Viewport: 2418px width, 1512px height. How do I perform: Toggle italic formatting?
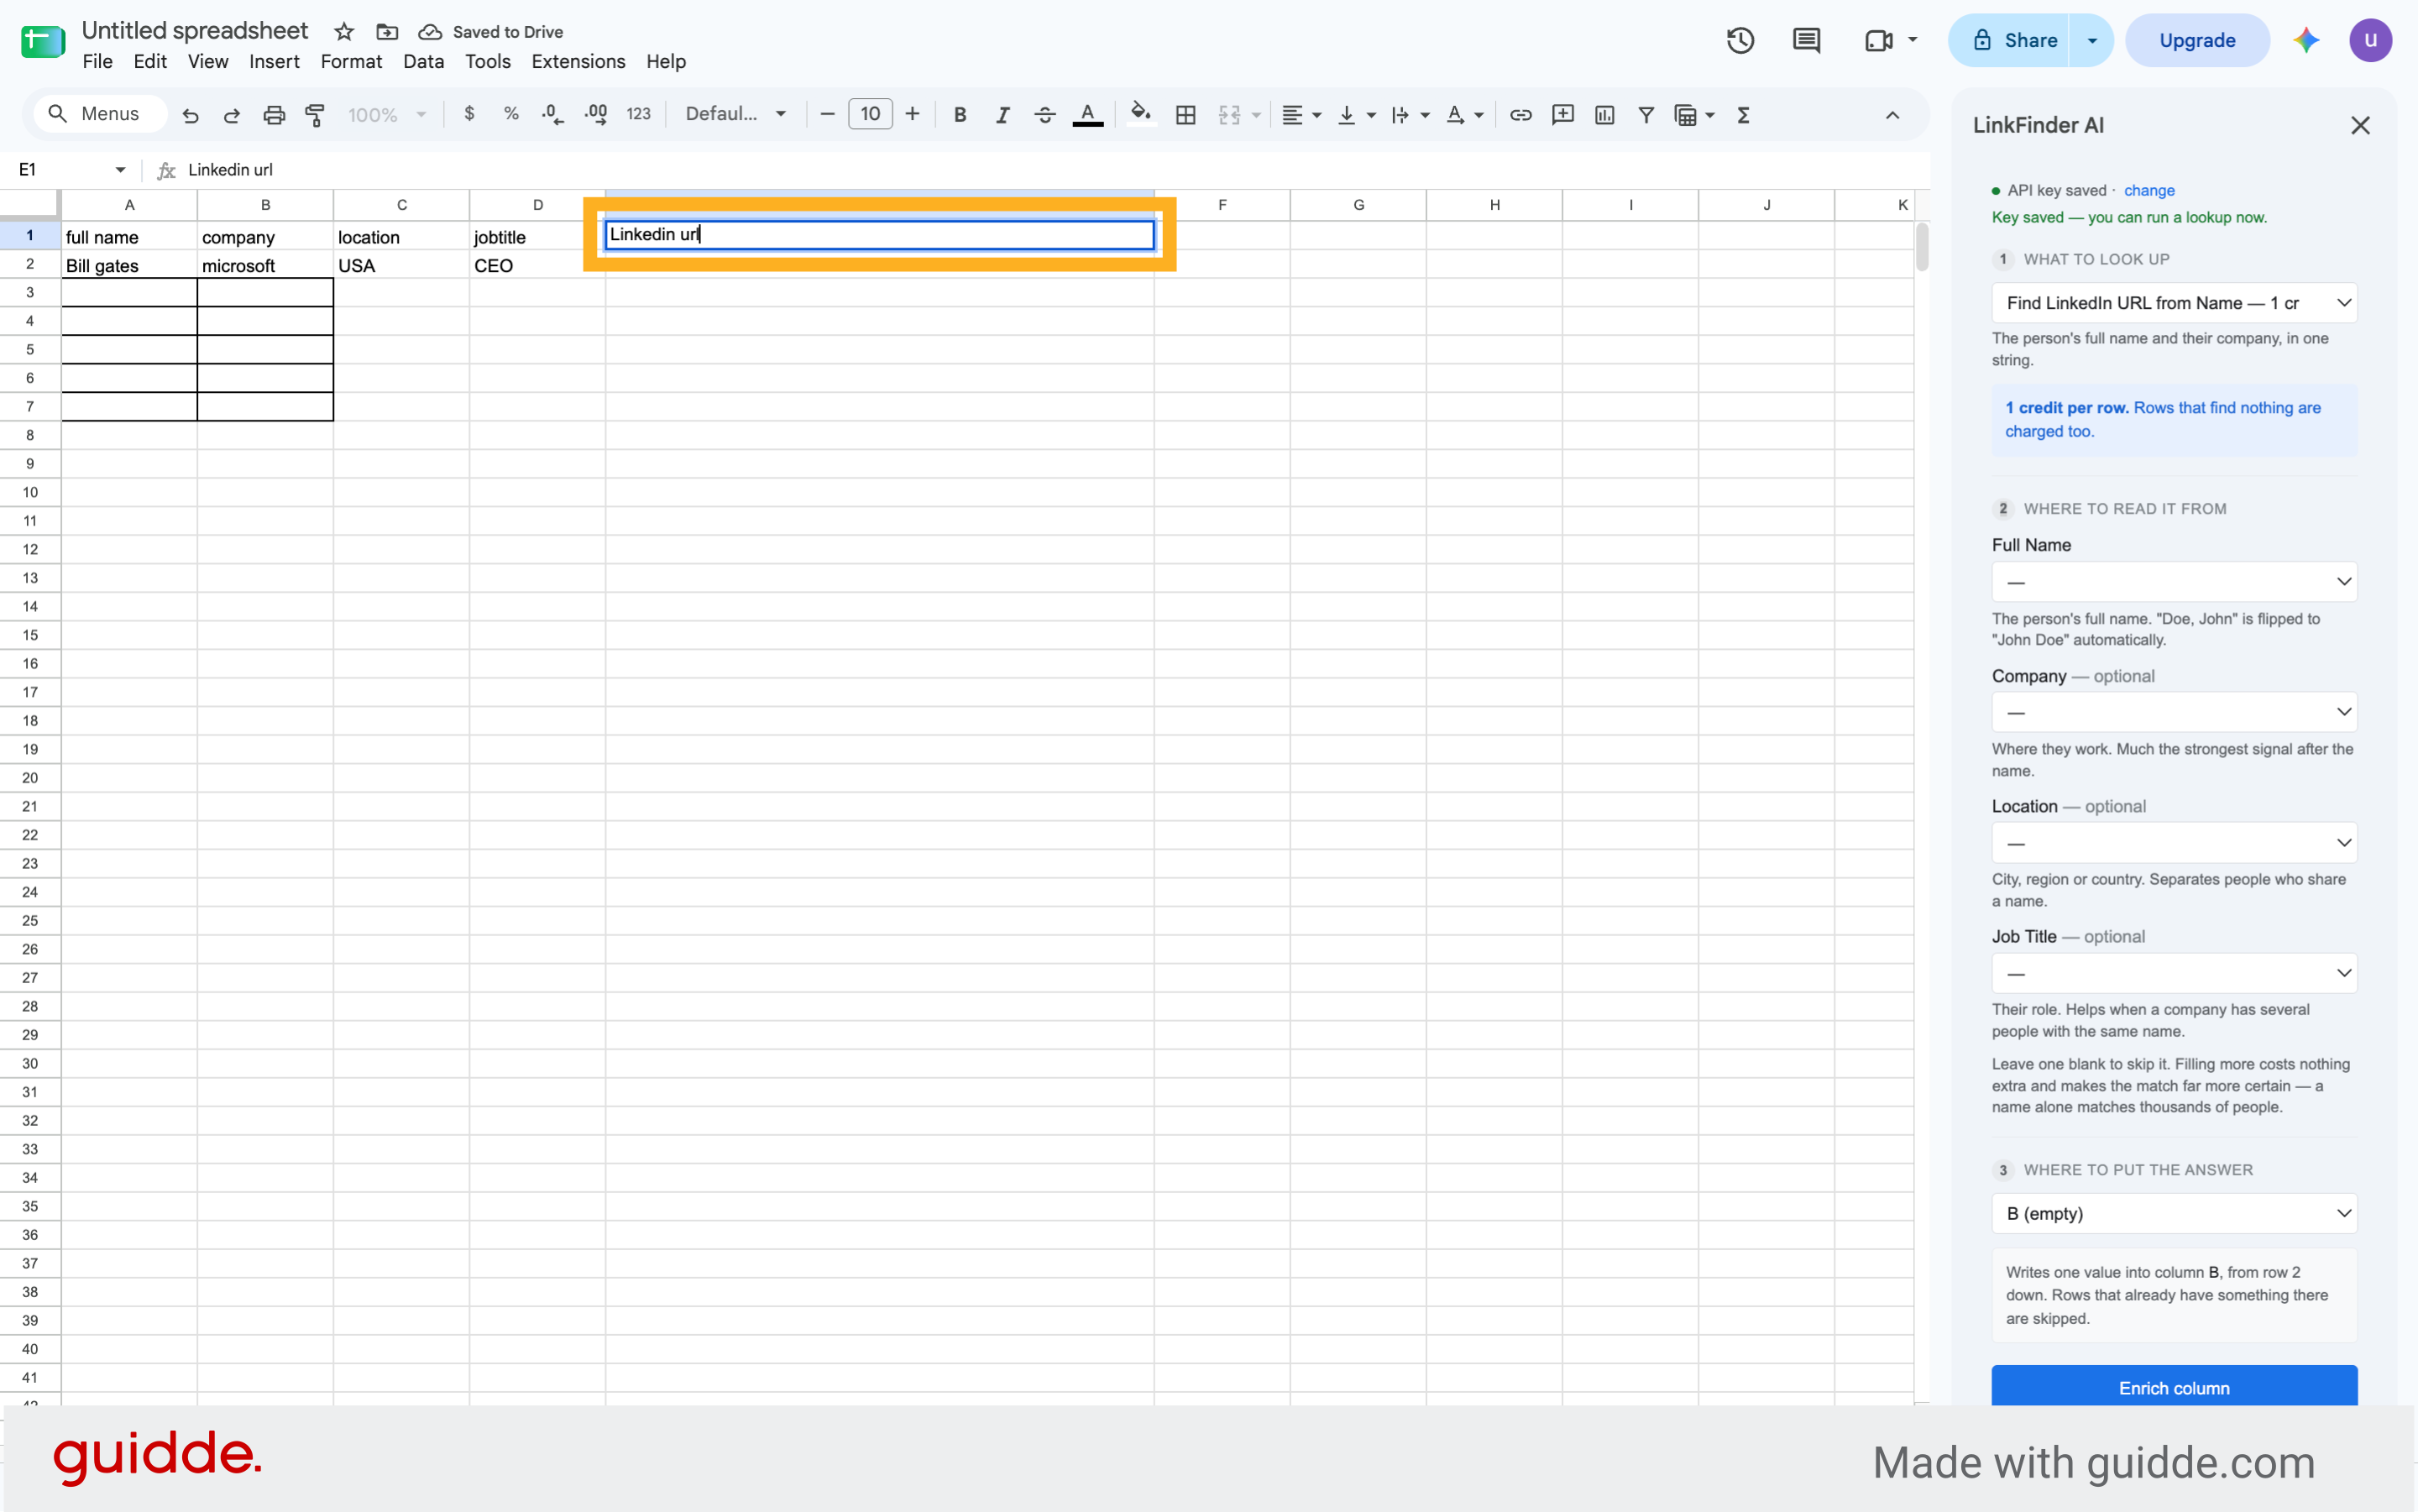point(1002,115)
